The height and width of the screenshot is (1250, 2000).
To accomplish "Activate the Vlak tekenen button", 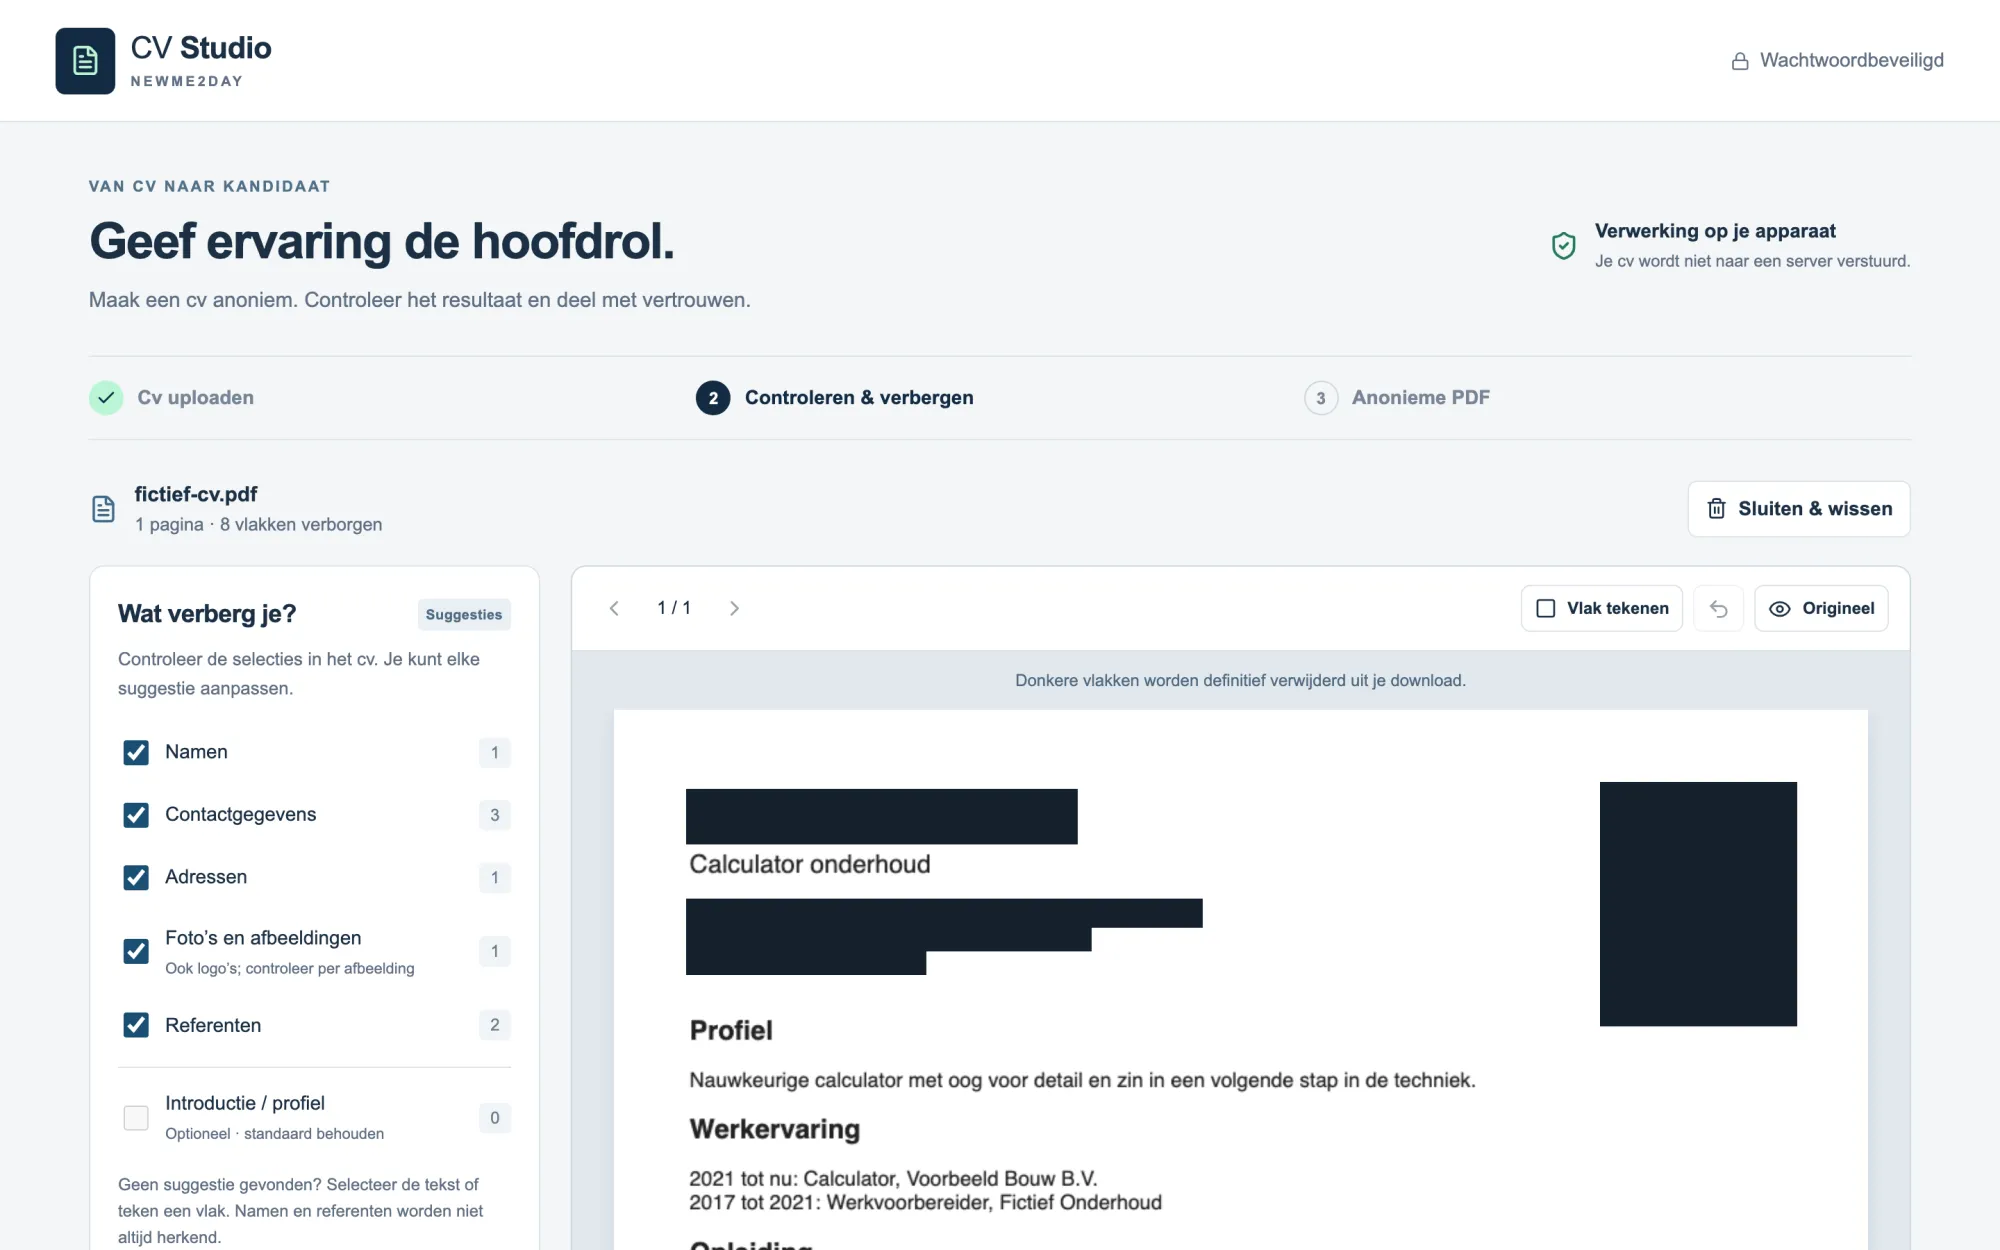I will (x=1602, y=608).
